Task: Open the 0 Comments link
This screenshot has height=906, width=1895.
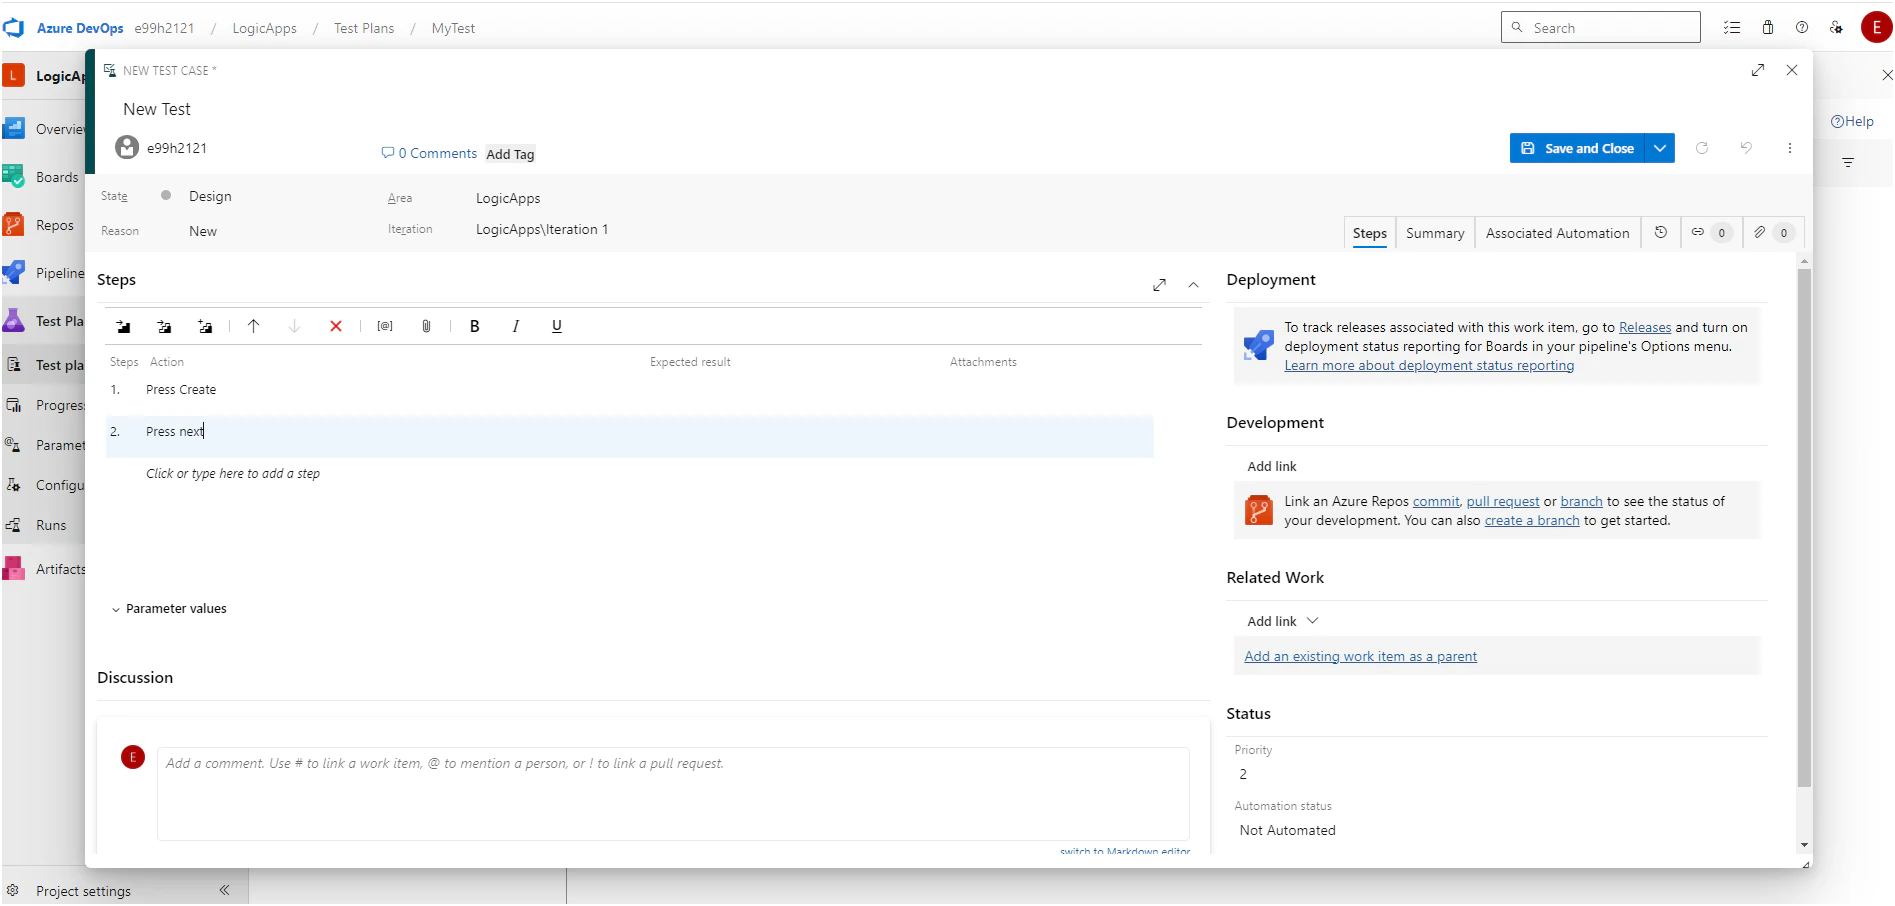Action: click(429, 153)
